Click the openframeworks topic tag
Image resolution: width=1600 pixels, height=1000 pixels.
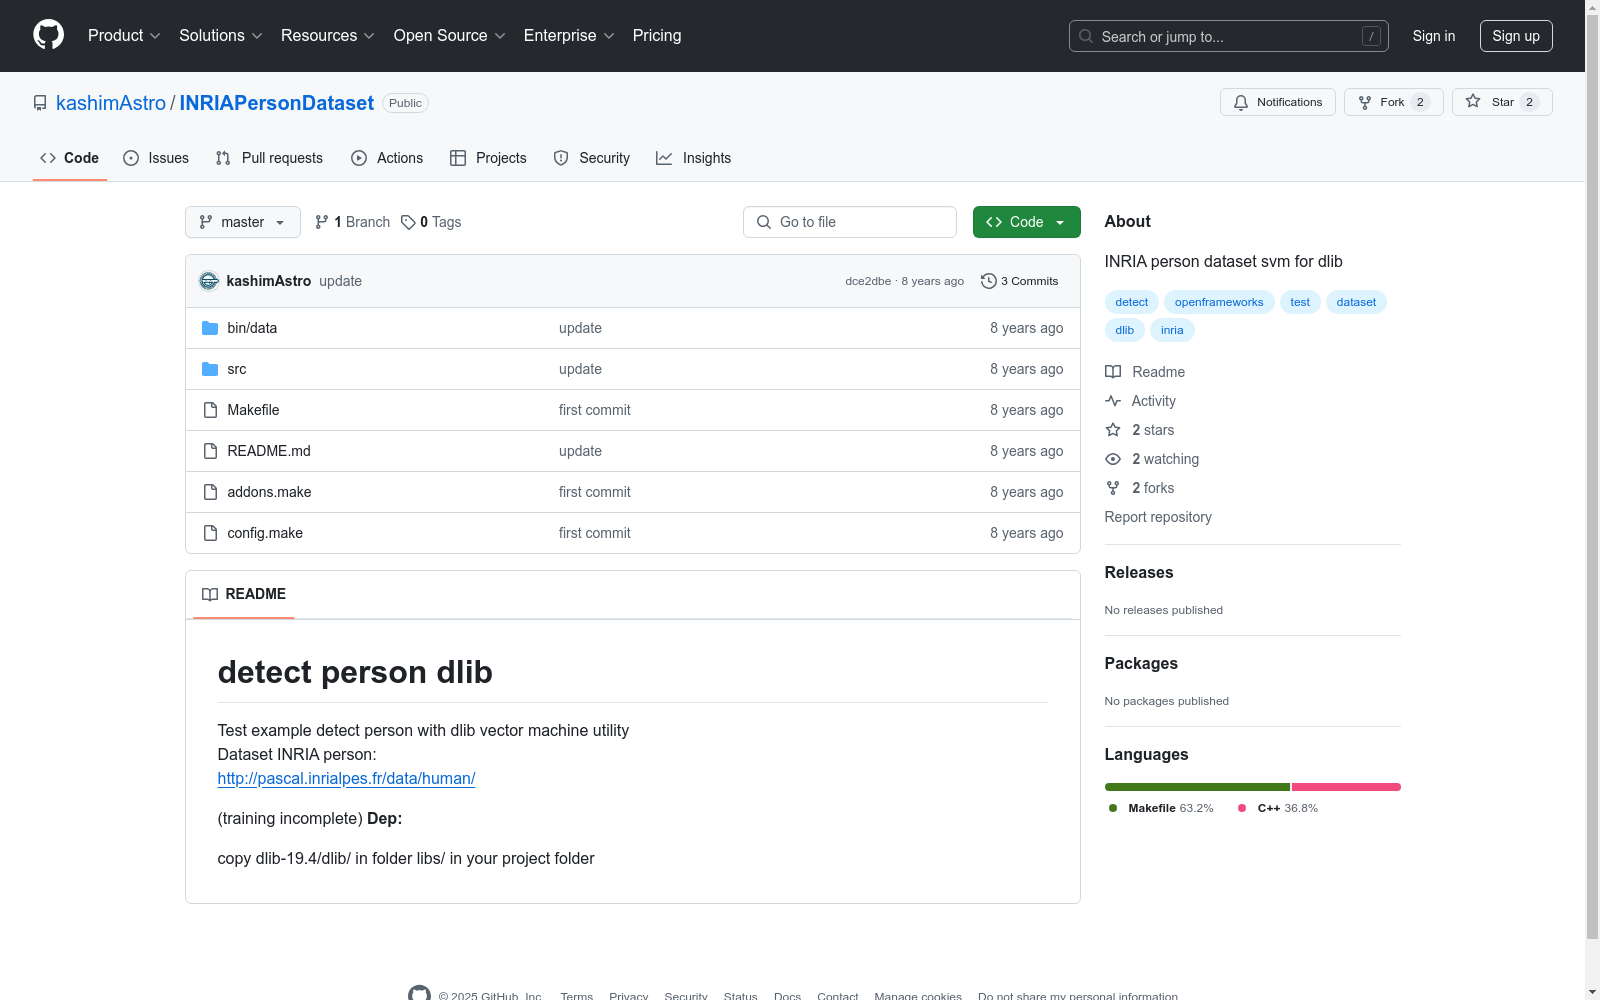pyautogui.click(x=1219, y=302)
